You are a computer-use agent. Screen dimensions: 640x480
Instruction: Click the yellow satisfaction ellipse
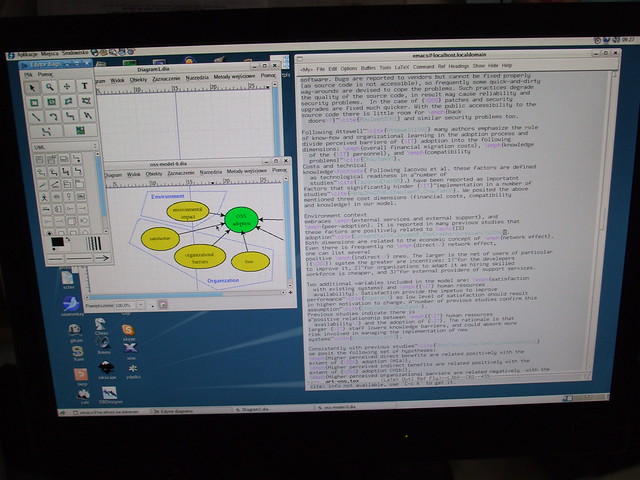tap(160, 238)
